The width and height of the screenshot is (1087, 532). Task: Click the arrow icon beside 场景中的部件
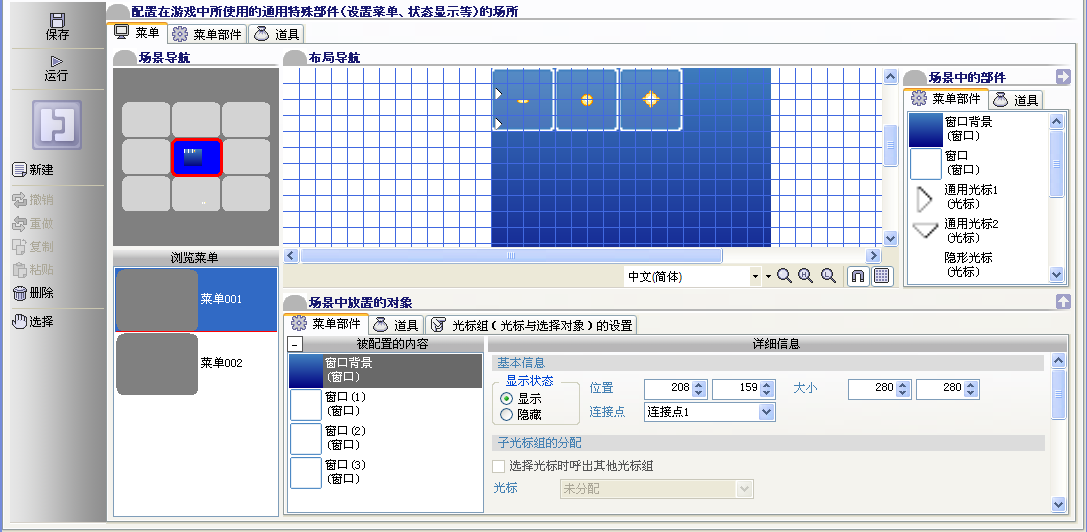1063,77
